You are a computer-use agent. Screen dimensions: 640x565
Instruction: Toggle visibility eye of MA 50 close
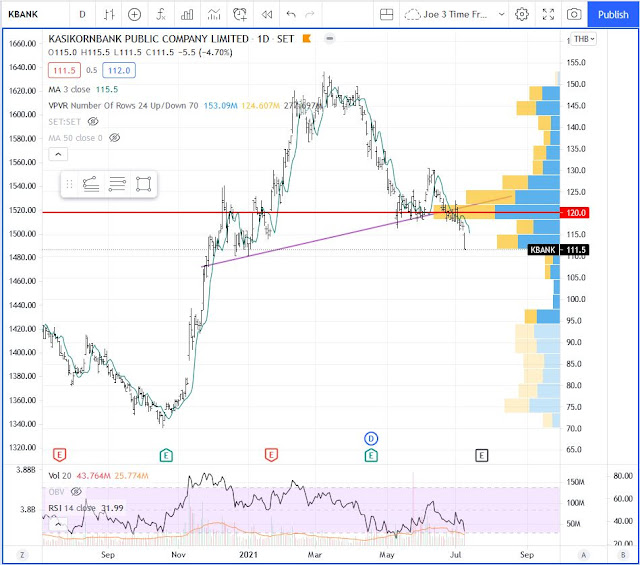[x=114, y=138]
